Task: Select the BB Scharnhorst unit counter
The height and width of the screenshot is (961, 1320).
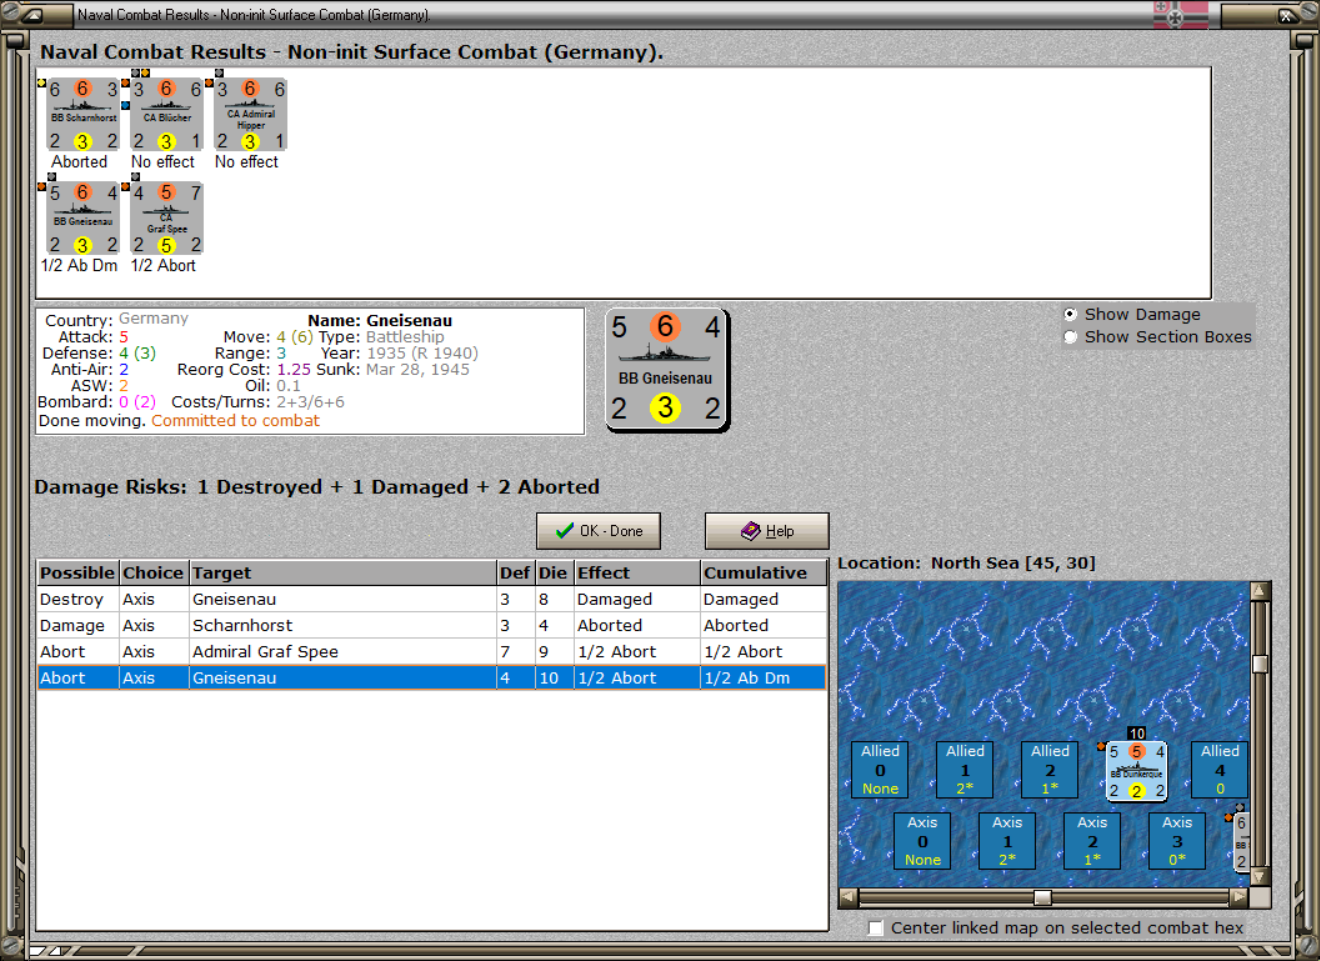Action: [83, 114]
